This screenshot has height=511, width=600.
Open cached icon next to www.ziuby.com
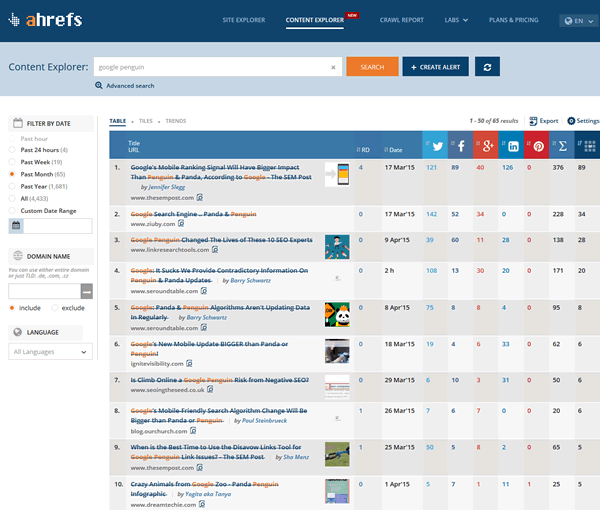181,224
